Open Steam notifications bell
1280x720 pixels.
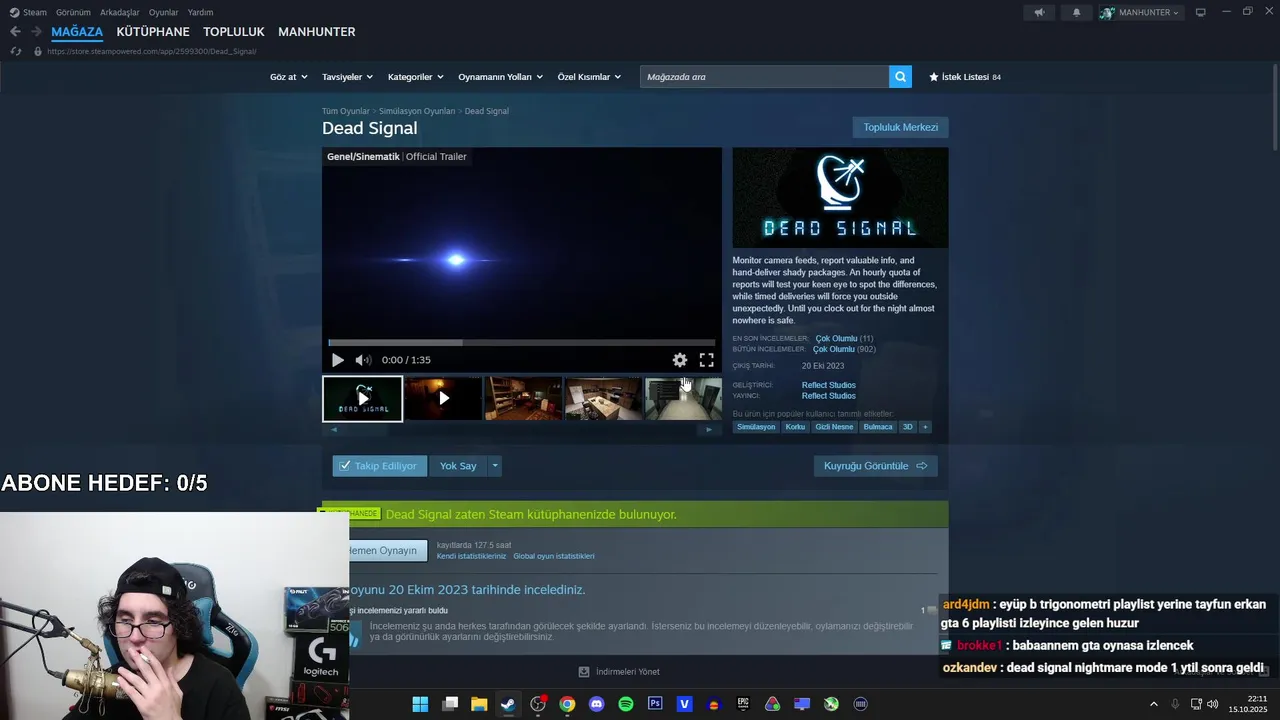[1077, 12]
